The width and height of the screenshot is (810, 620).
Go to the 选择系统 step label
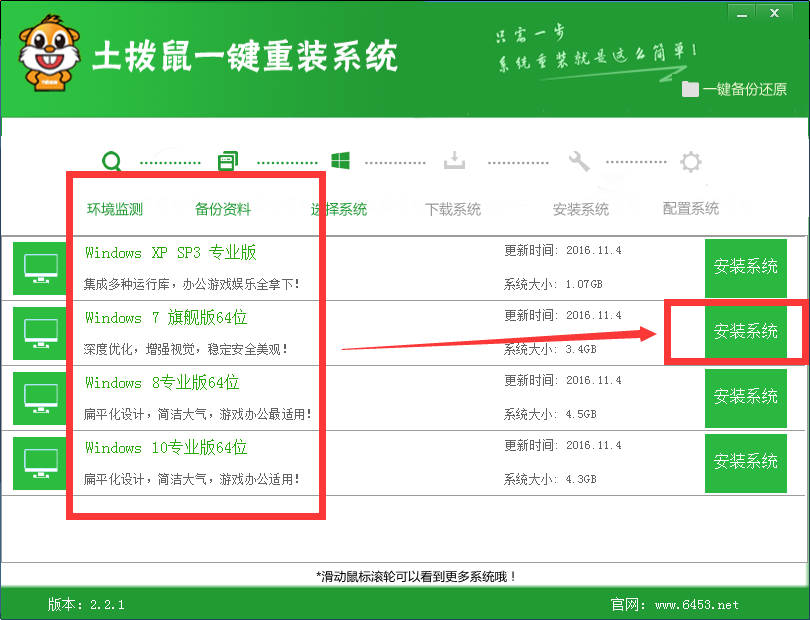tap(339, 209)
